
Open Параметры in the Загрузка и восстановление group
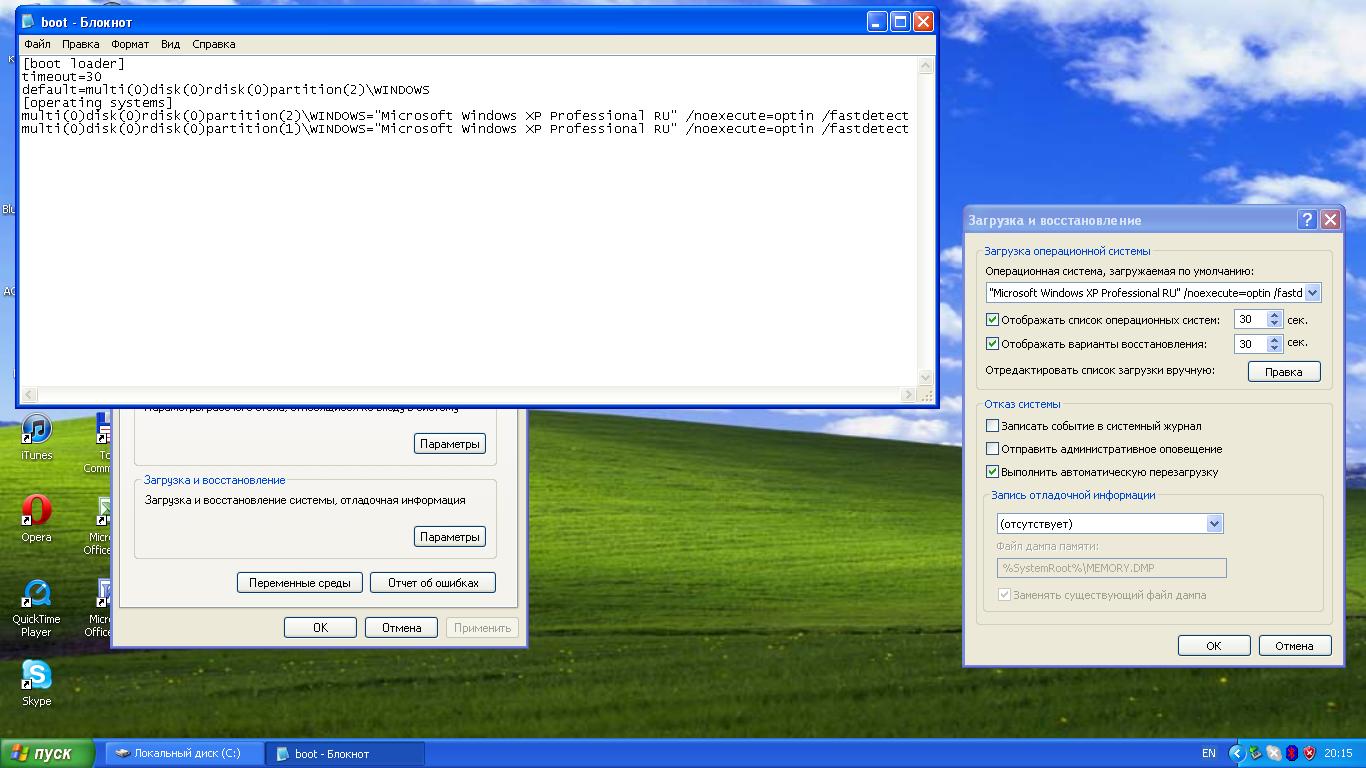(450, 536)
